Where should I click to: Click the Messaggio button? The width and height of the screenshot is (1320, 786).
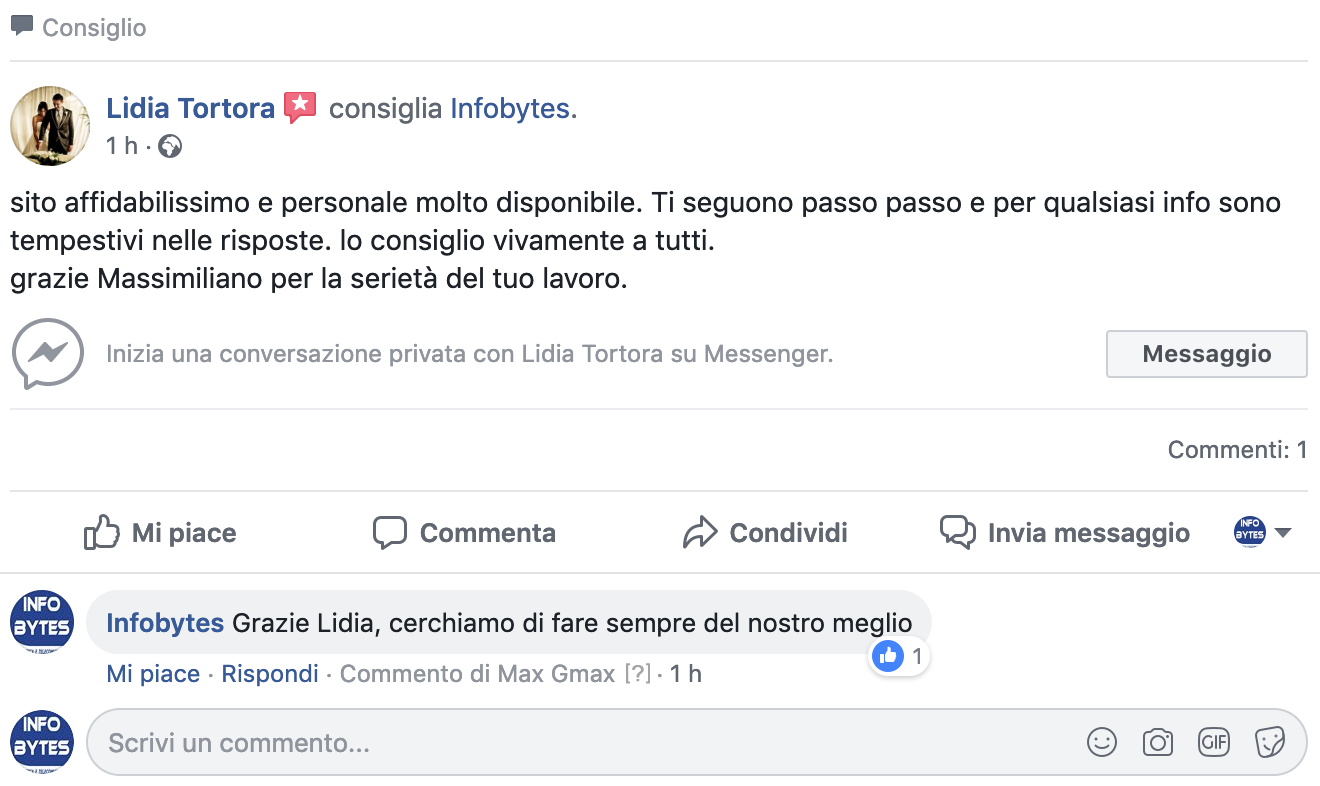[x=1206, y=354]
